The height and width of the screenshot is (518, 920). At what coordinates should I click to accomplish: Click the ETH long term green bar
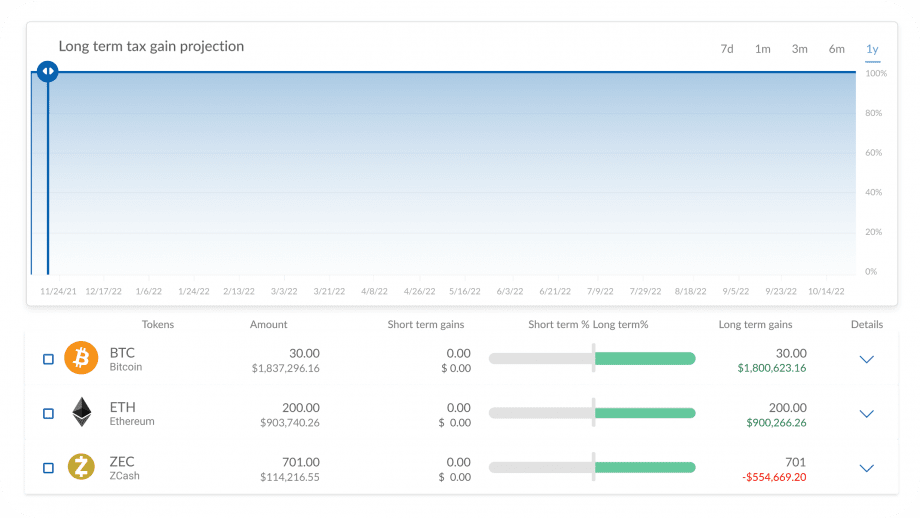click(x=645, y=413)
